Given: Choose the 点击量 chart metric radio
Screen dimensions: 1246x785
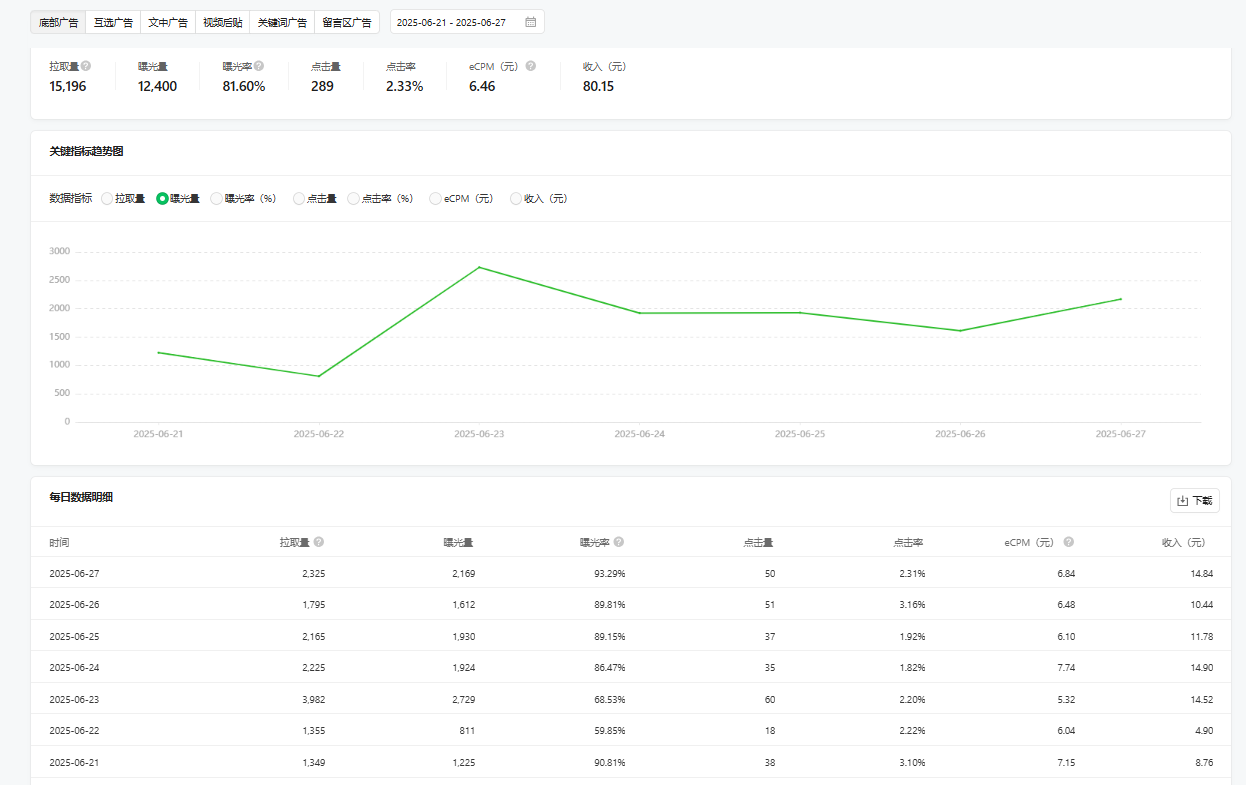Looking at the screenshot, I should coord(299,199).
